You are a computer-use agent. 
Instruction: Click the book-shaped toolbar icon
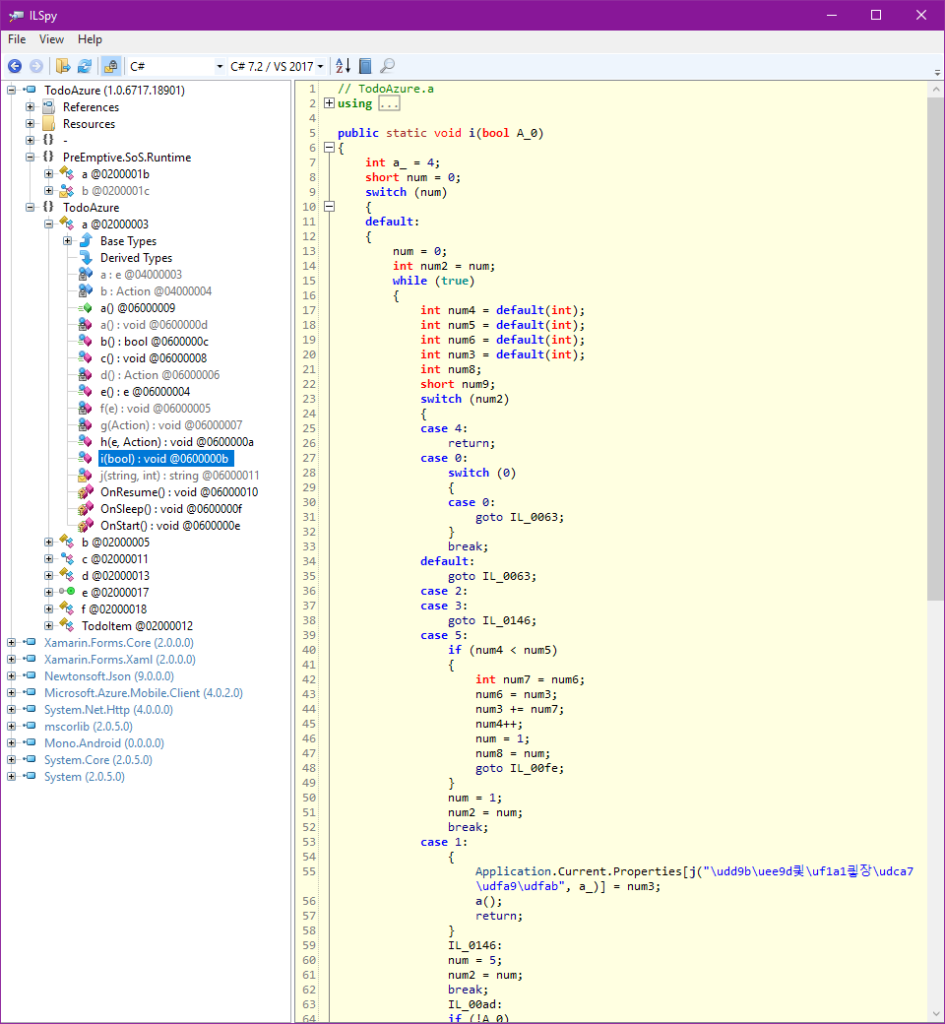pos(365,66)
